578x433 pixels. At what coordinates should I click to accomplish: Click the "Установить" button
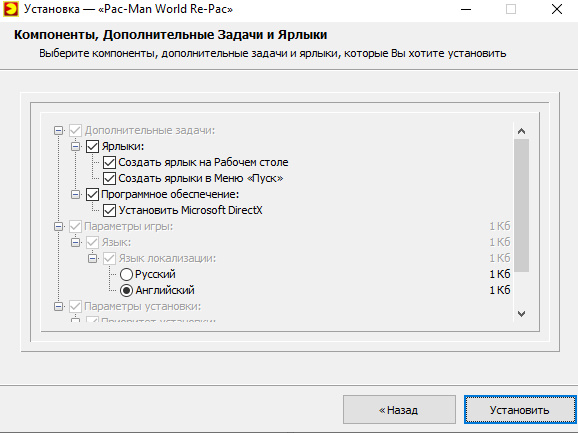[520, 410]
